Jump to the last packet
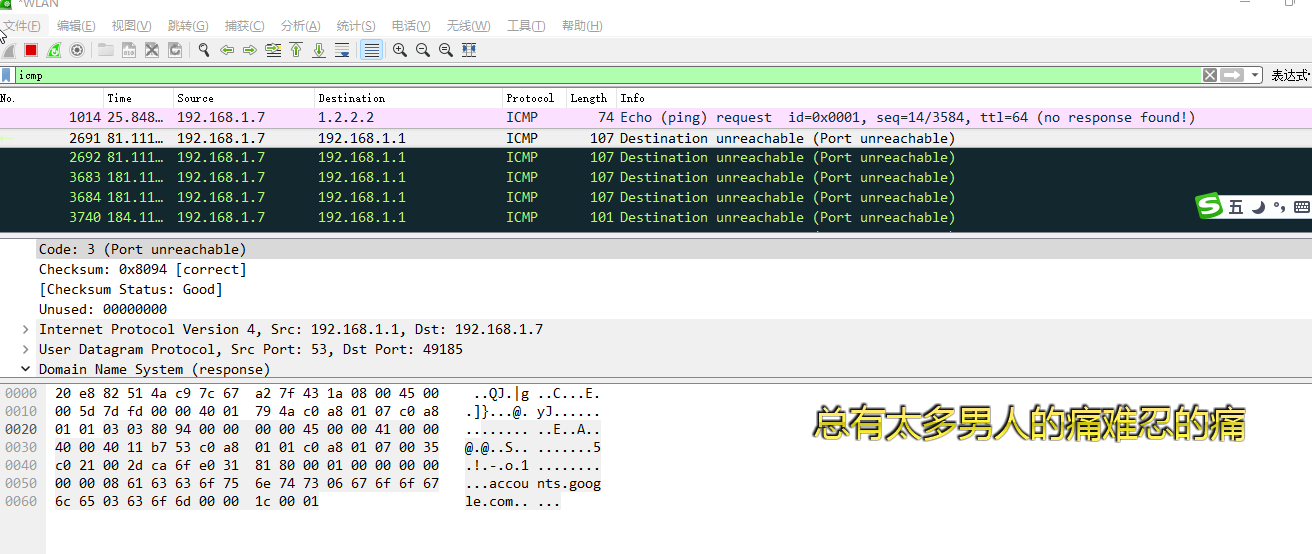 319,50
